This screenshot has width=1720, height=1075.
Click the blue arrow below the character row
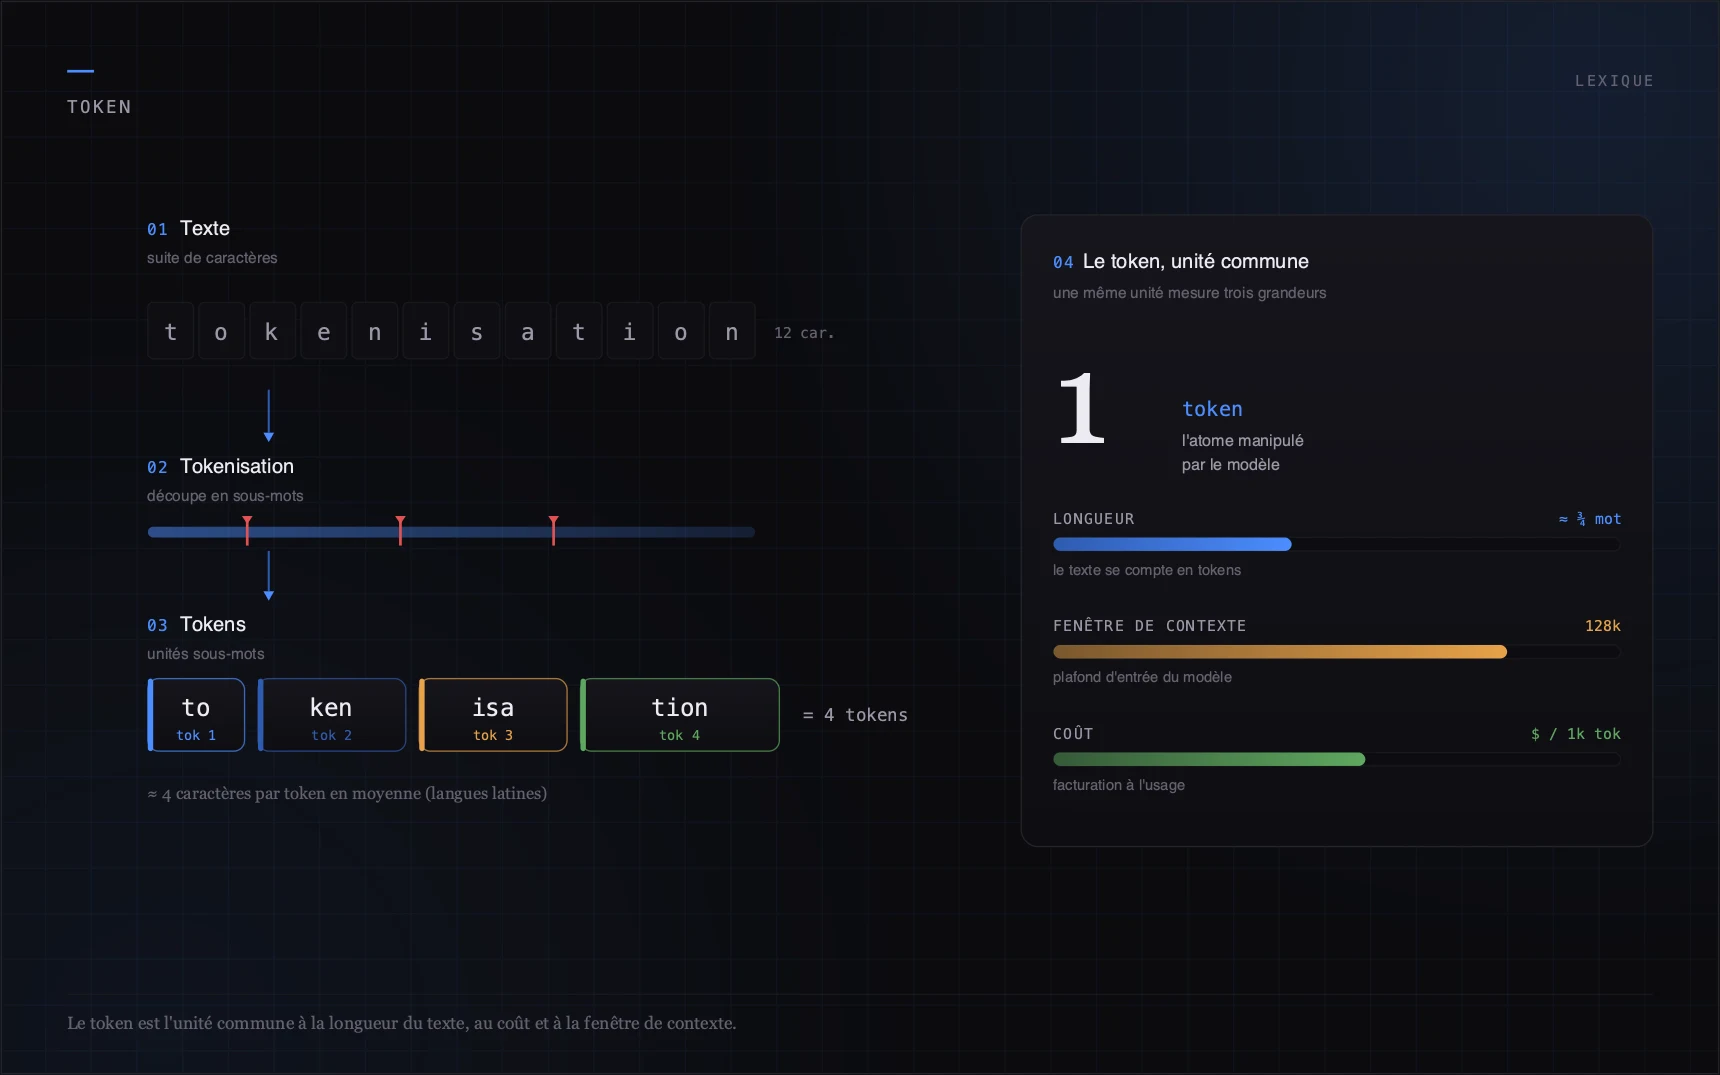(x=268, y=415)
